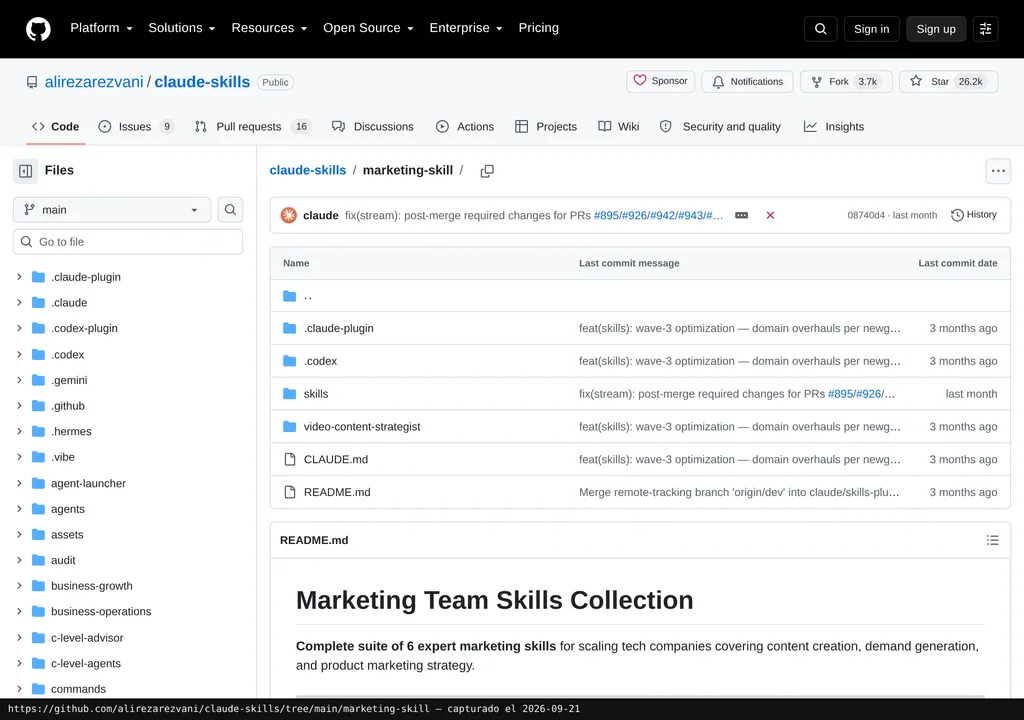Expand business-growth folder chevron
The image size is (1024, 720).
(x=20, y=586)
